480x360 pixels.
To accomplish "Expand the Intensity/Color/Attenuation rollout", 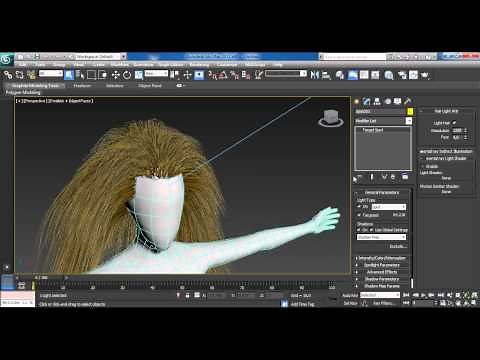I will 382,258.
